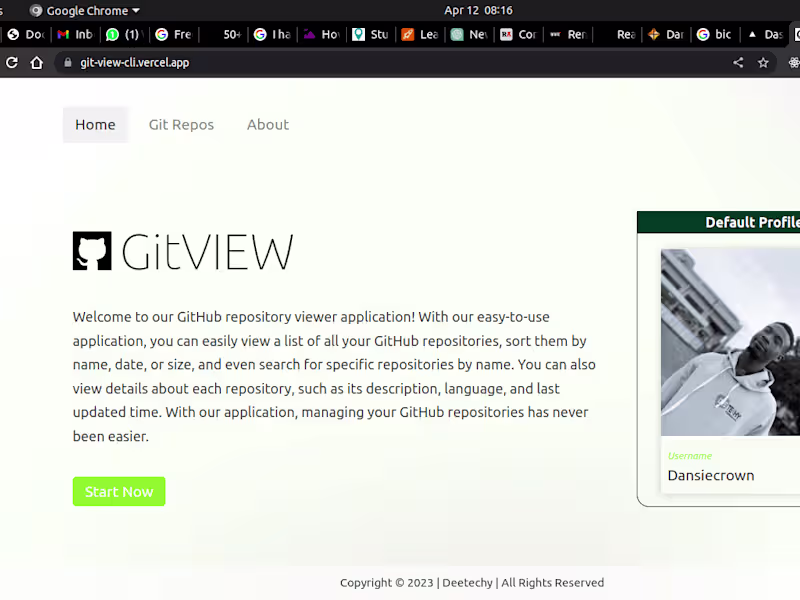Switch to the 'New' chat tab

[x=469, y=34]
